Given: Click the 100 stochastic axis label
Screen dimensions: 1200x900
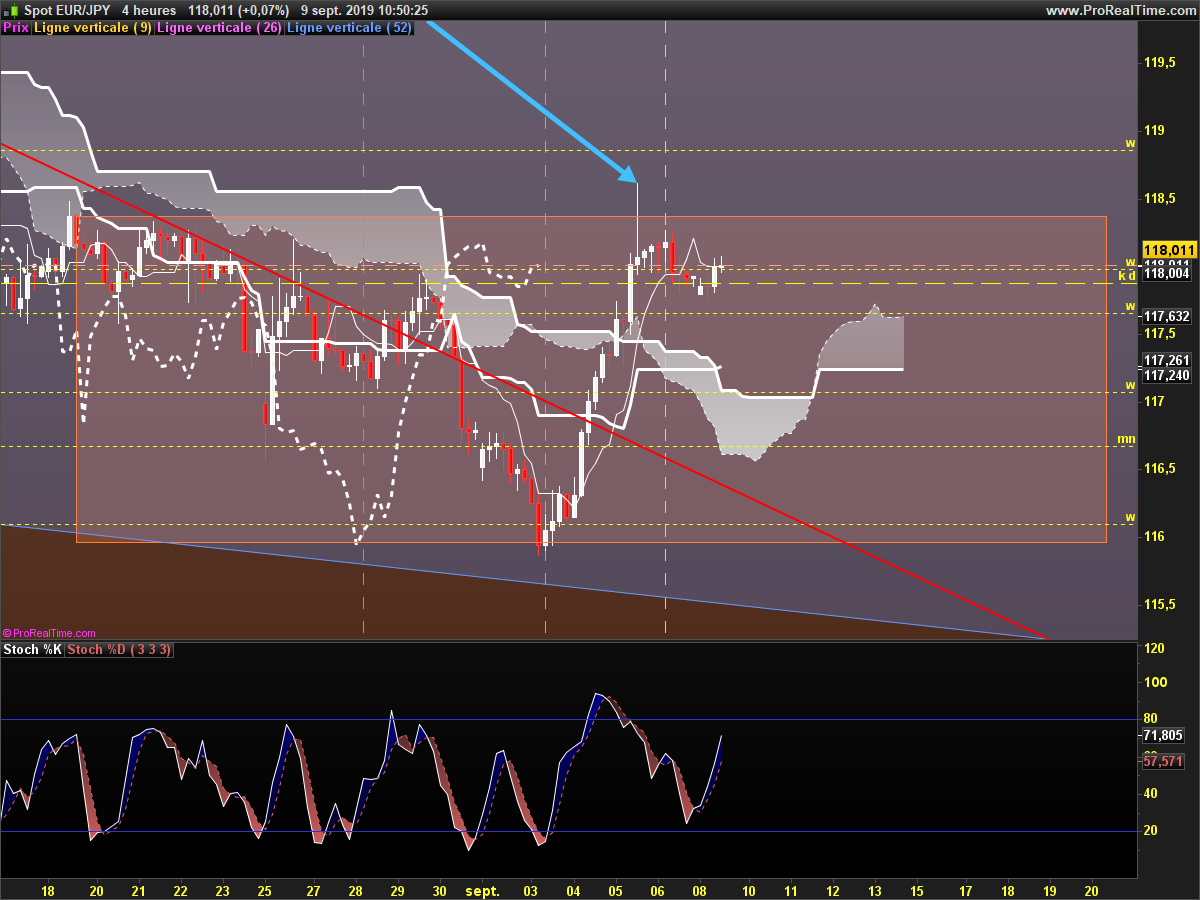Looking at the screenshot, I should coord(1154,682).
